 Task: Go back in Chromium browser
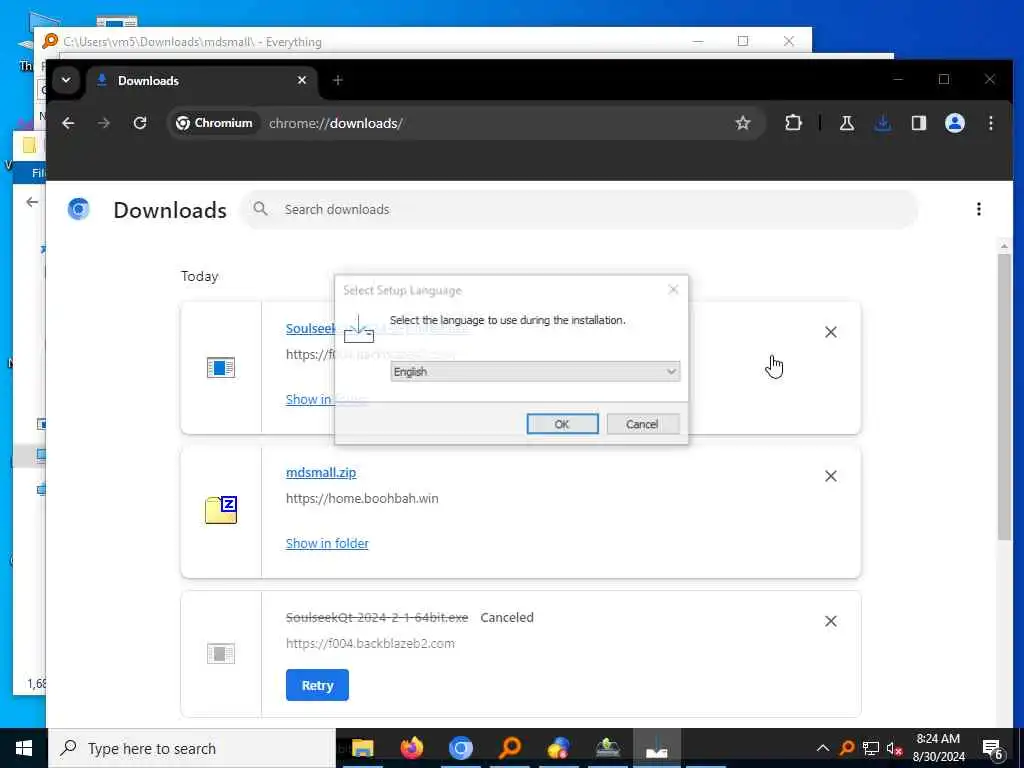[68, 123]
